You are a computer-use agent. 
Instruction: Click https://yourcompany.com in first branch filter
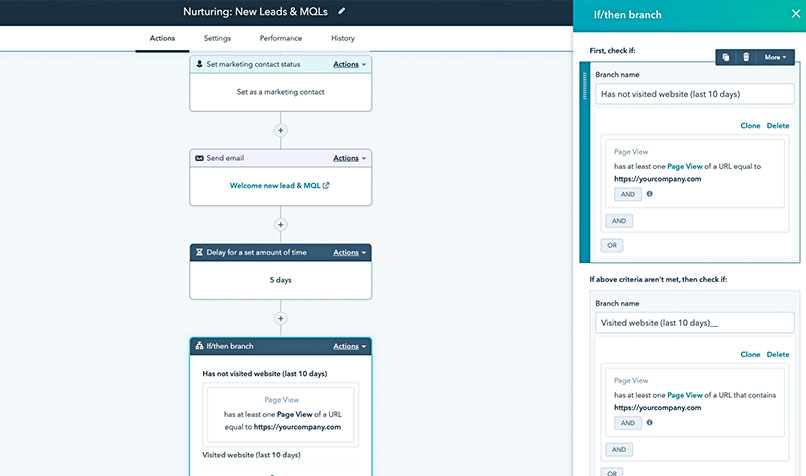pyautogui.click(x=657, y=179)
